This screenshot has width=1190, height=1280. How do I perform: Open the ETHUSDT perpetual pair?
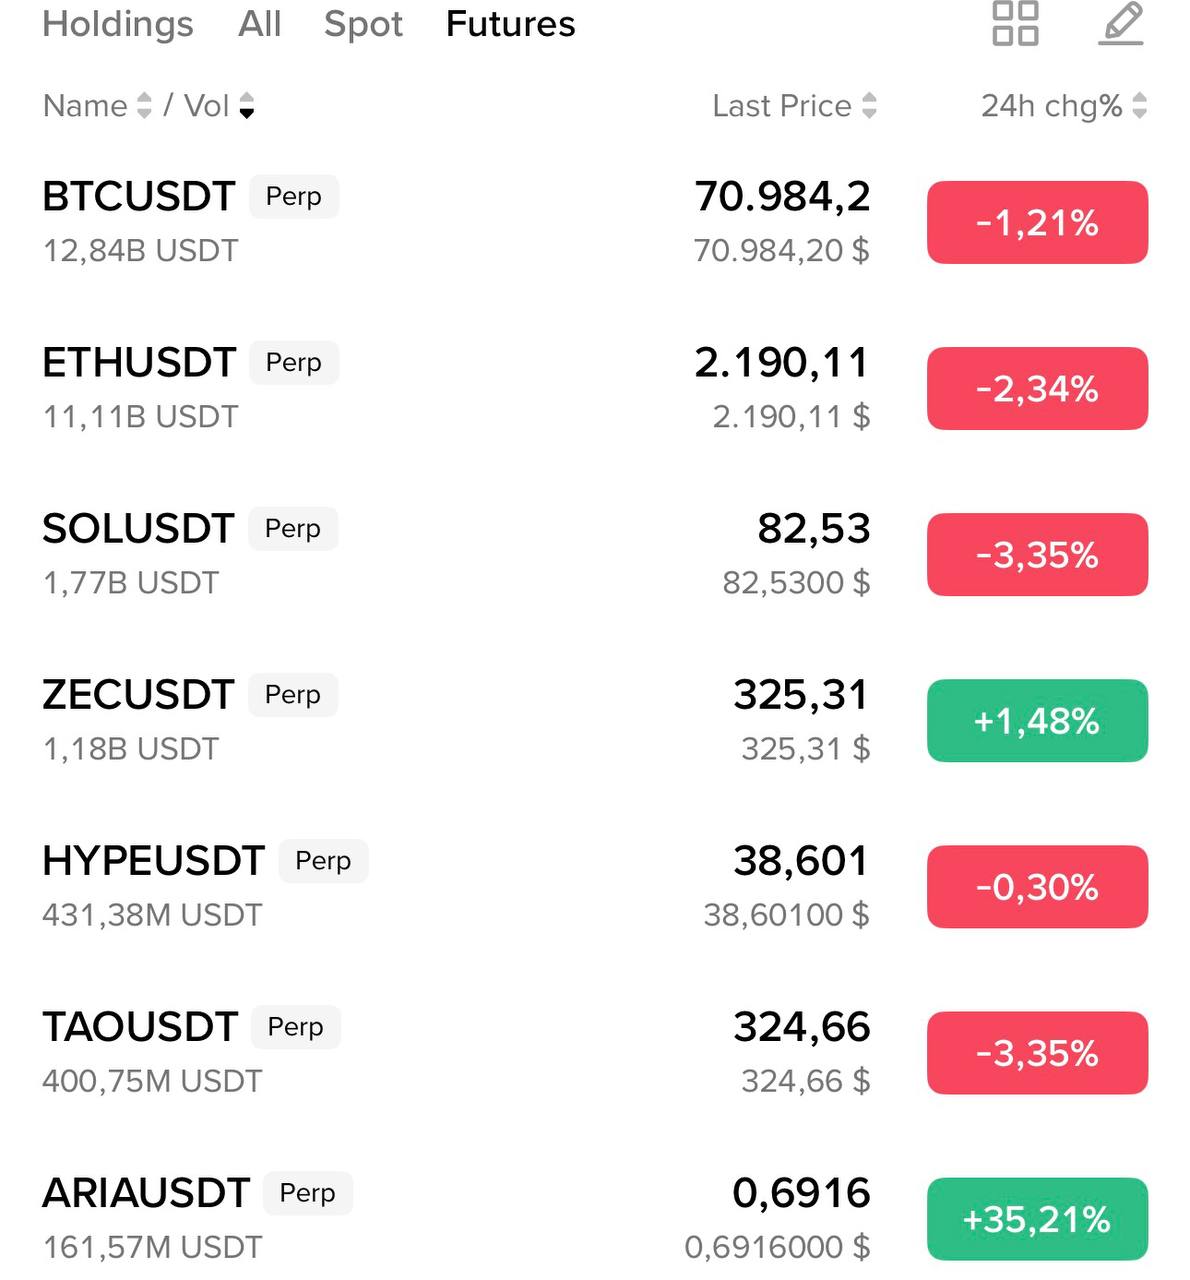[x=139, y=363]
